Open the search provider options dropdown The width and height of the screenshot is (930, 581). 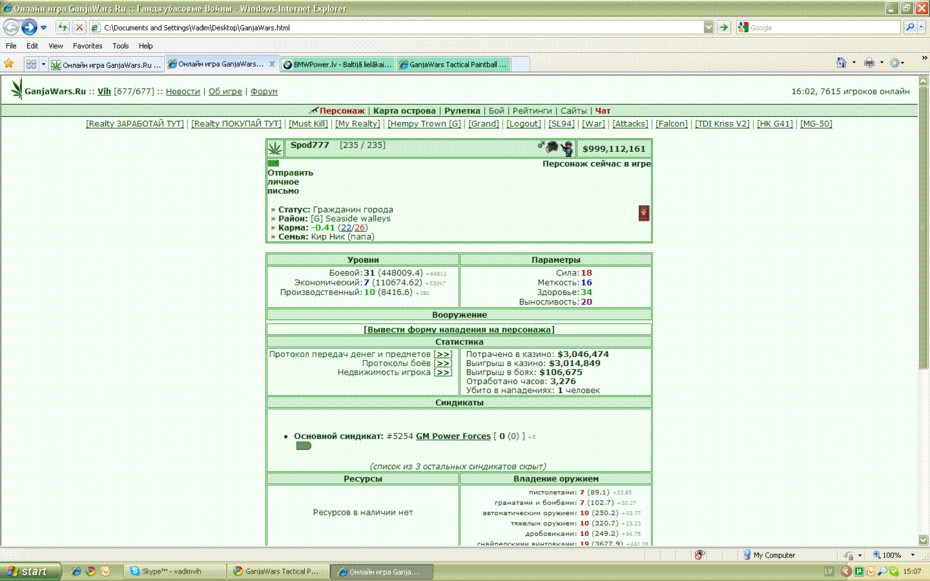(x=922, y=27)
